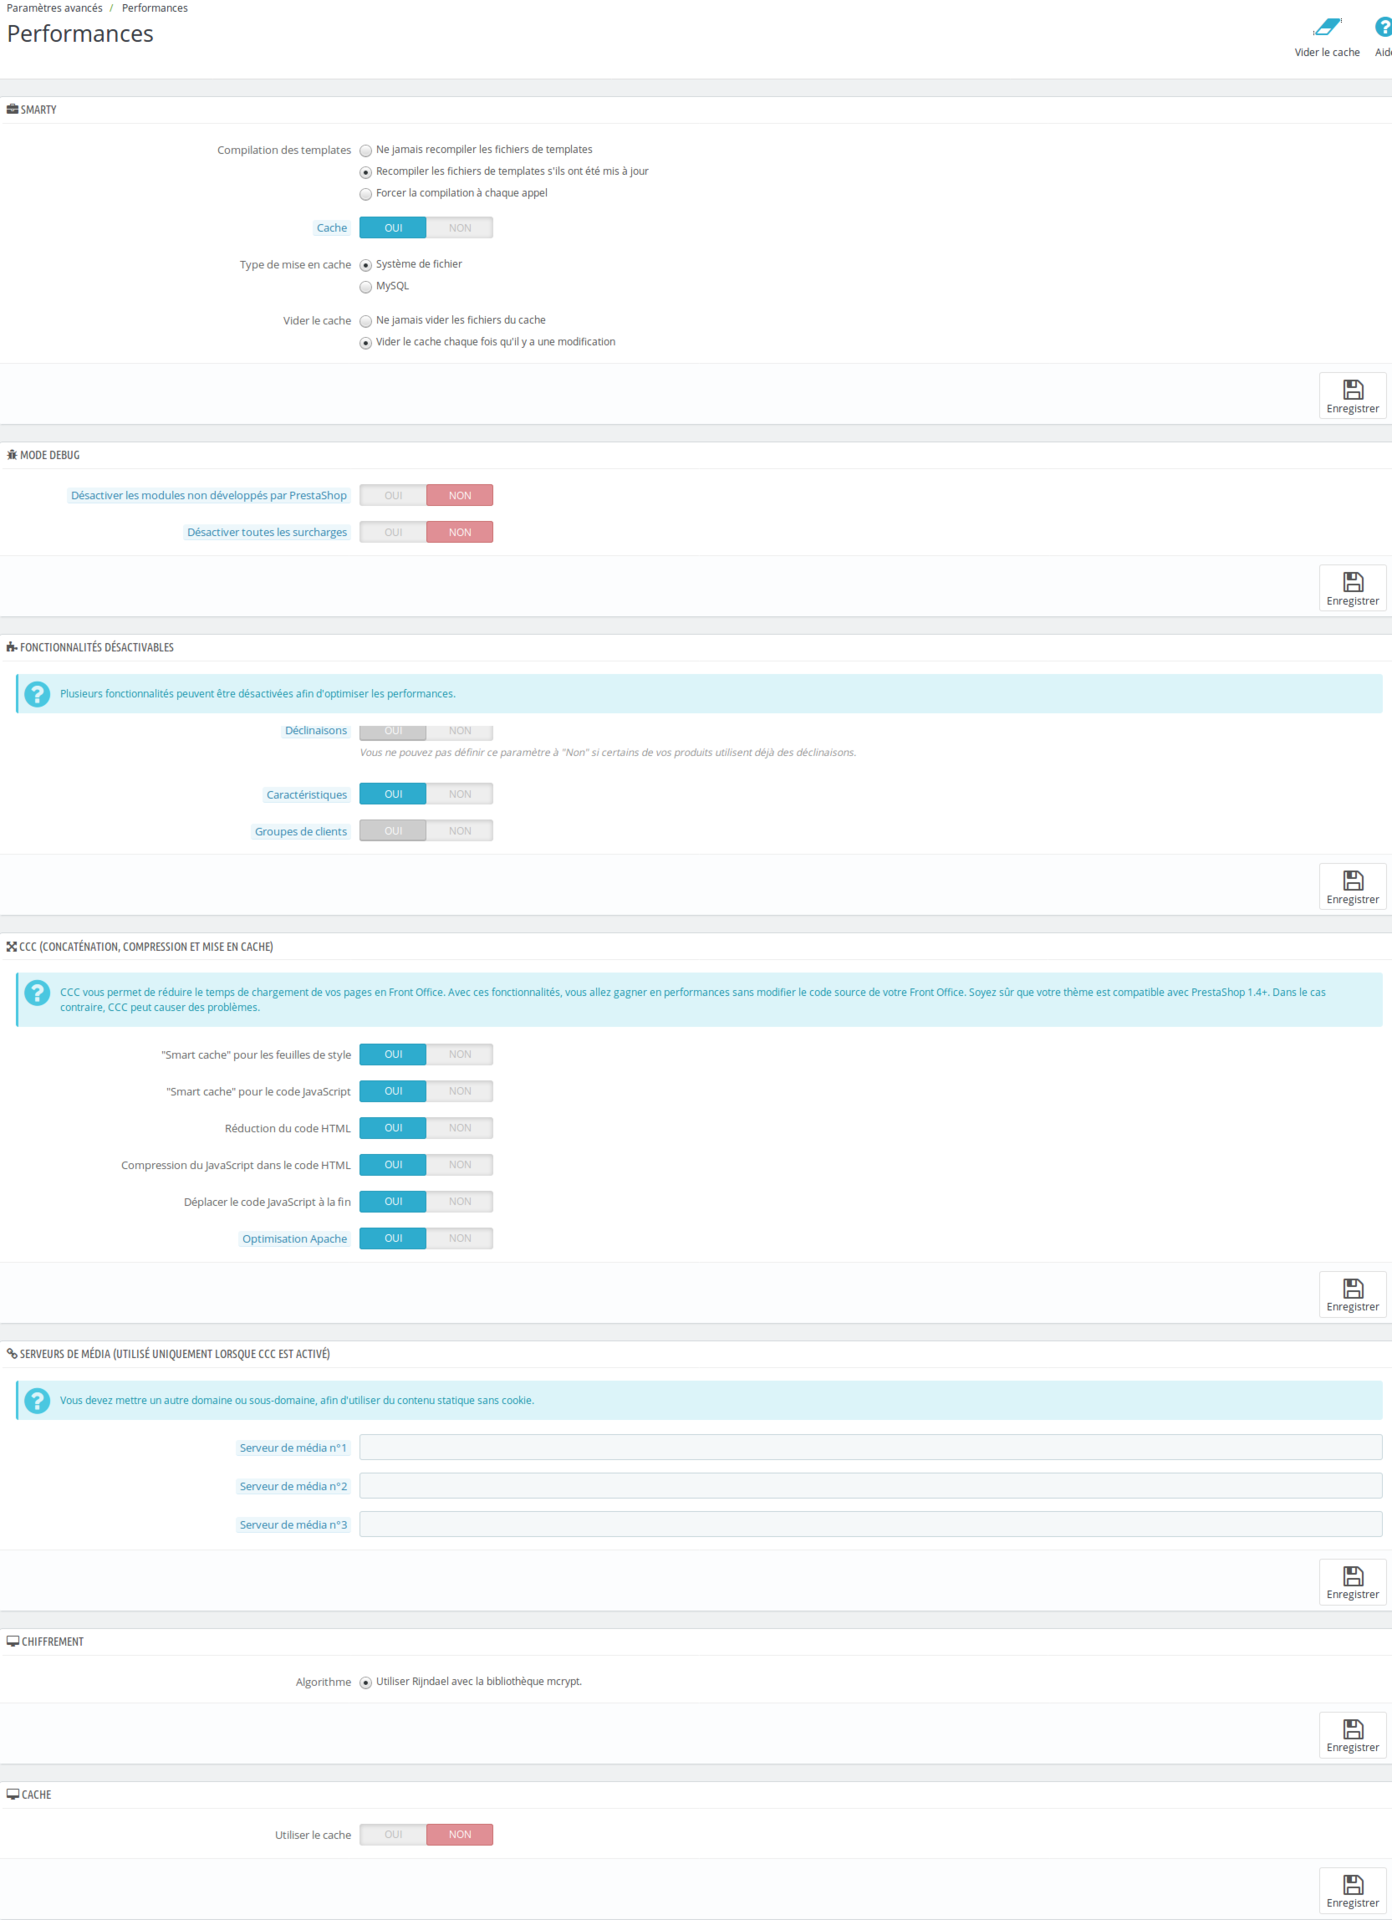Screen dimensions: 1392x1920
Task: Click the CHIFFREMENT section header
Action: pos(45,1642)
